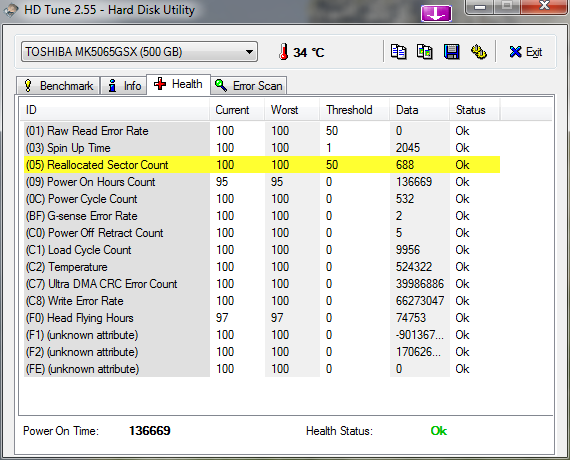
Task: Select the Power On Hours Count row
Action: 262,182
